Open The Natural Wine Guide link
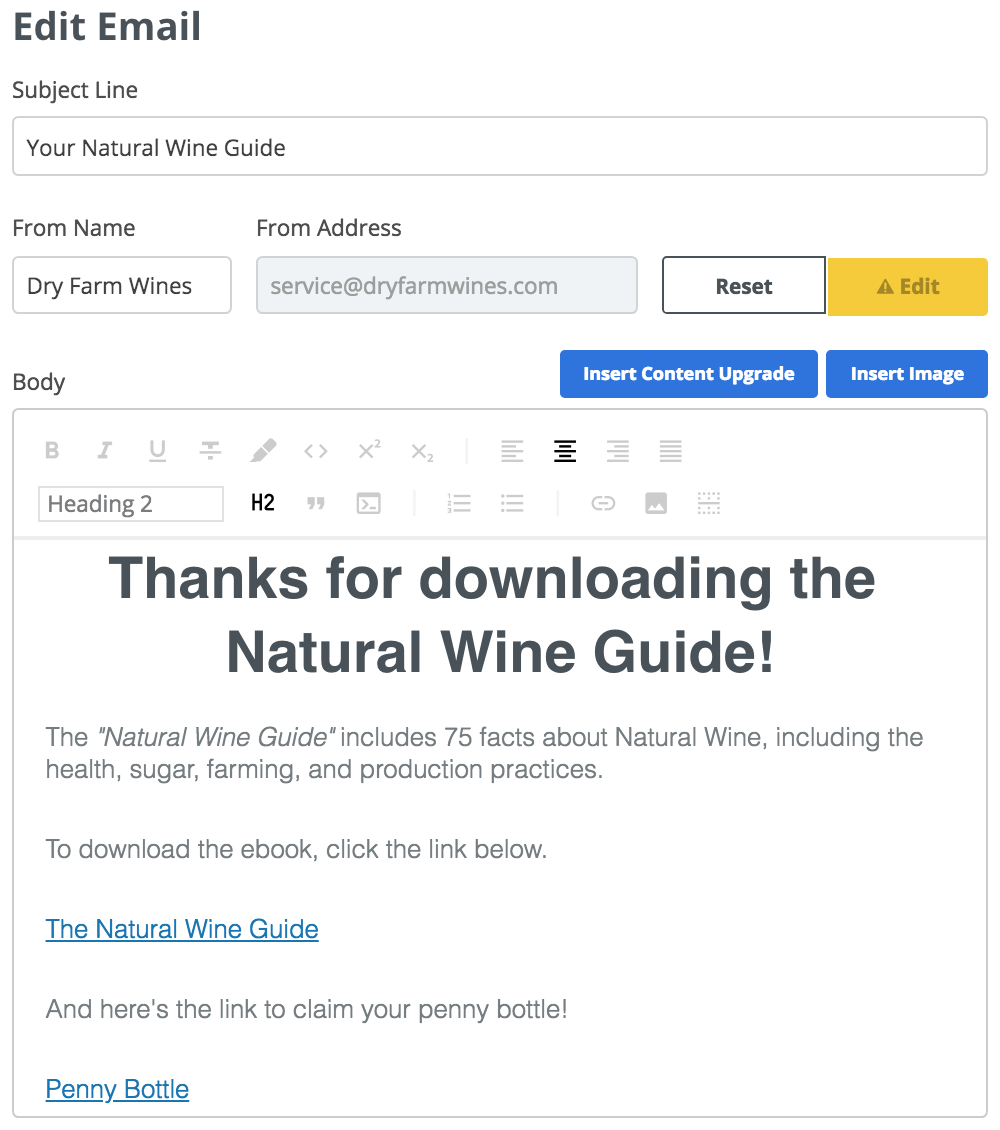The height and width of the screenshot is (1130, 1000). [x=182, y=929]
